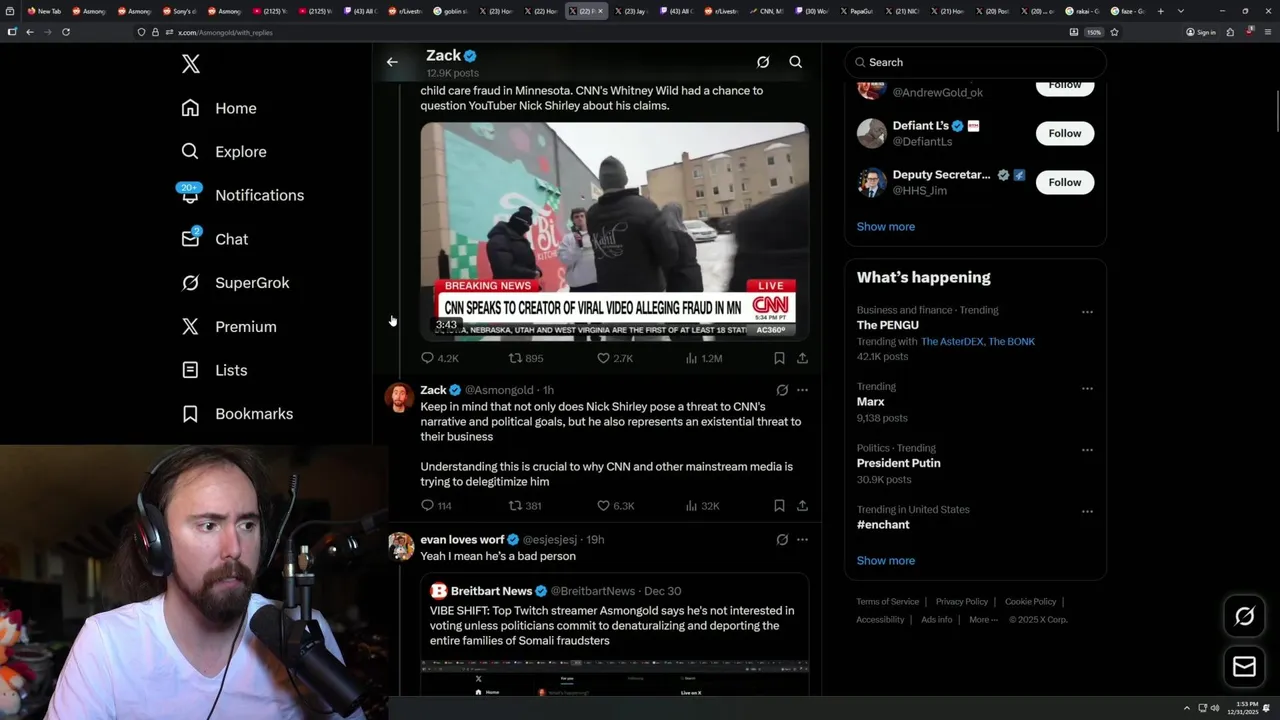This screenshot has width=1280, height=720.
Task: Share Zack's Nick Shirley post
Action: tap(802, 506)
